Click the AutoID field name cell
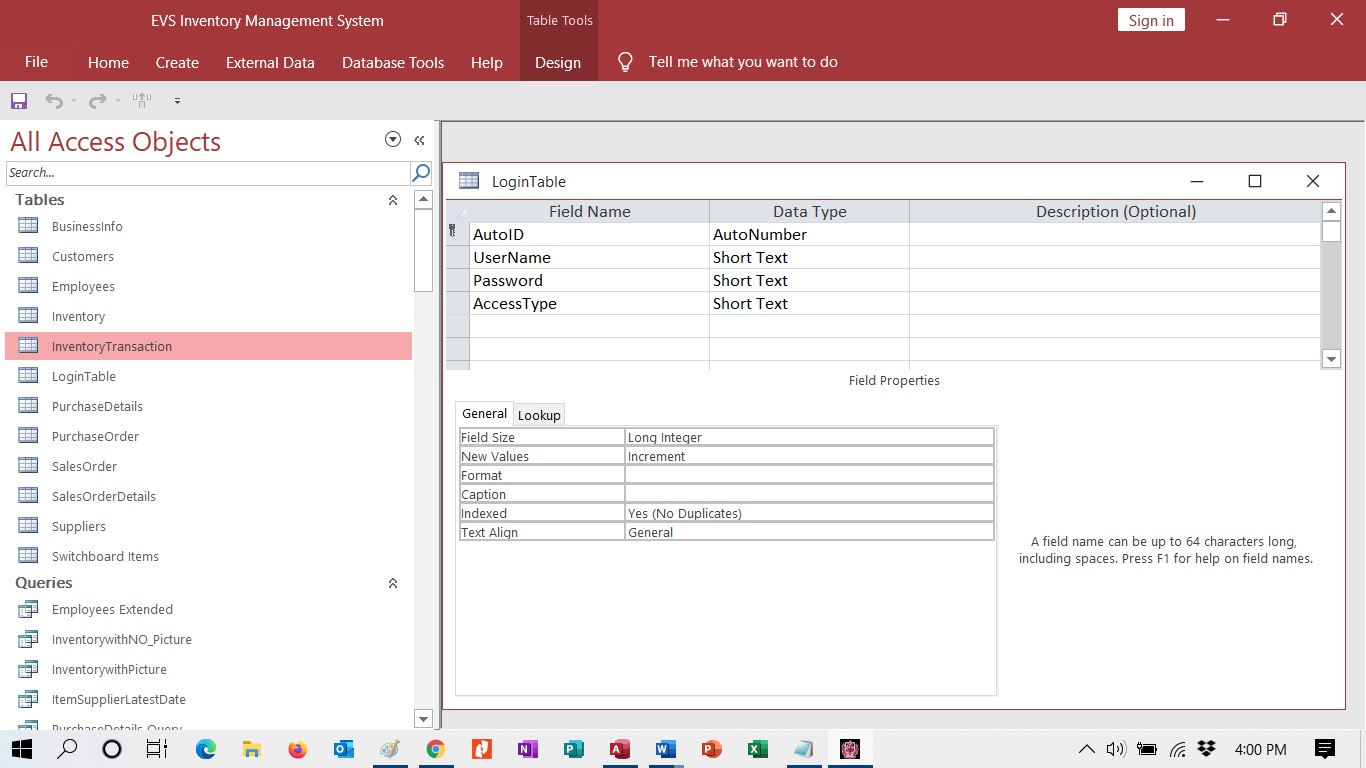This screenshot has width=1366, height=768. (589, 234)
